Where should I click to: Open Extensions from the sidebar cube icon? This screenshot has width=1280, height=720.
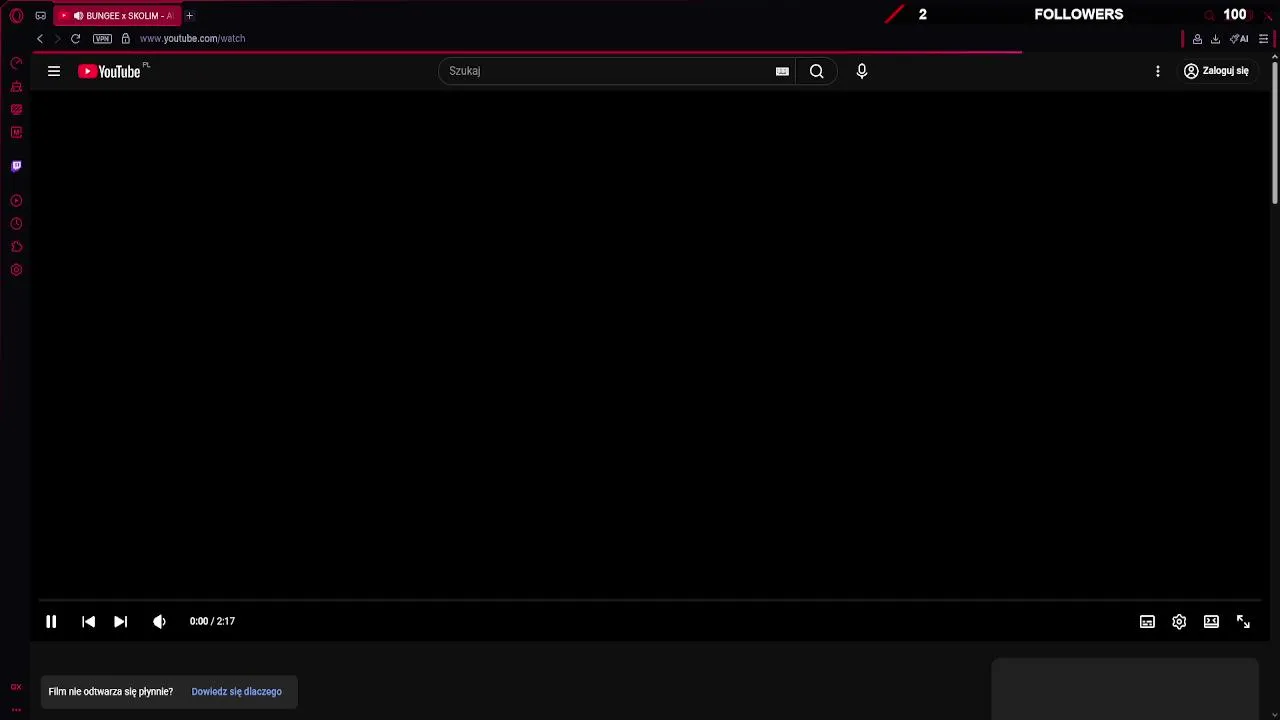pos(16,247)
